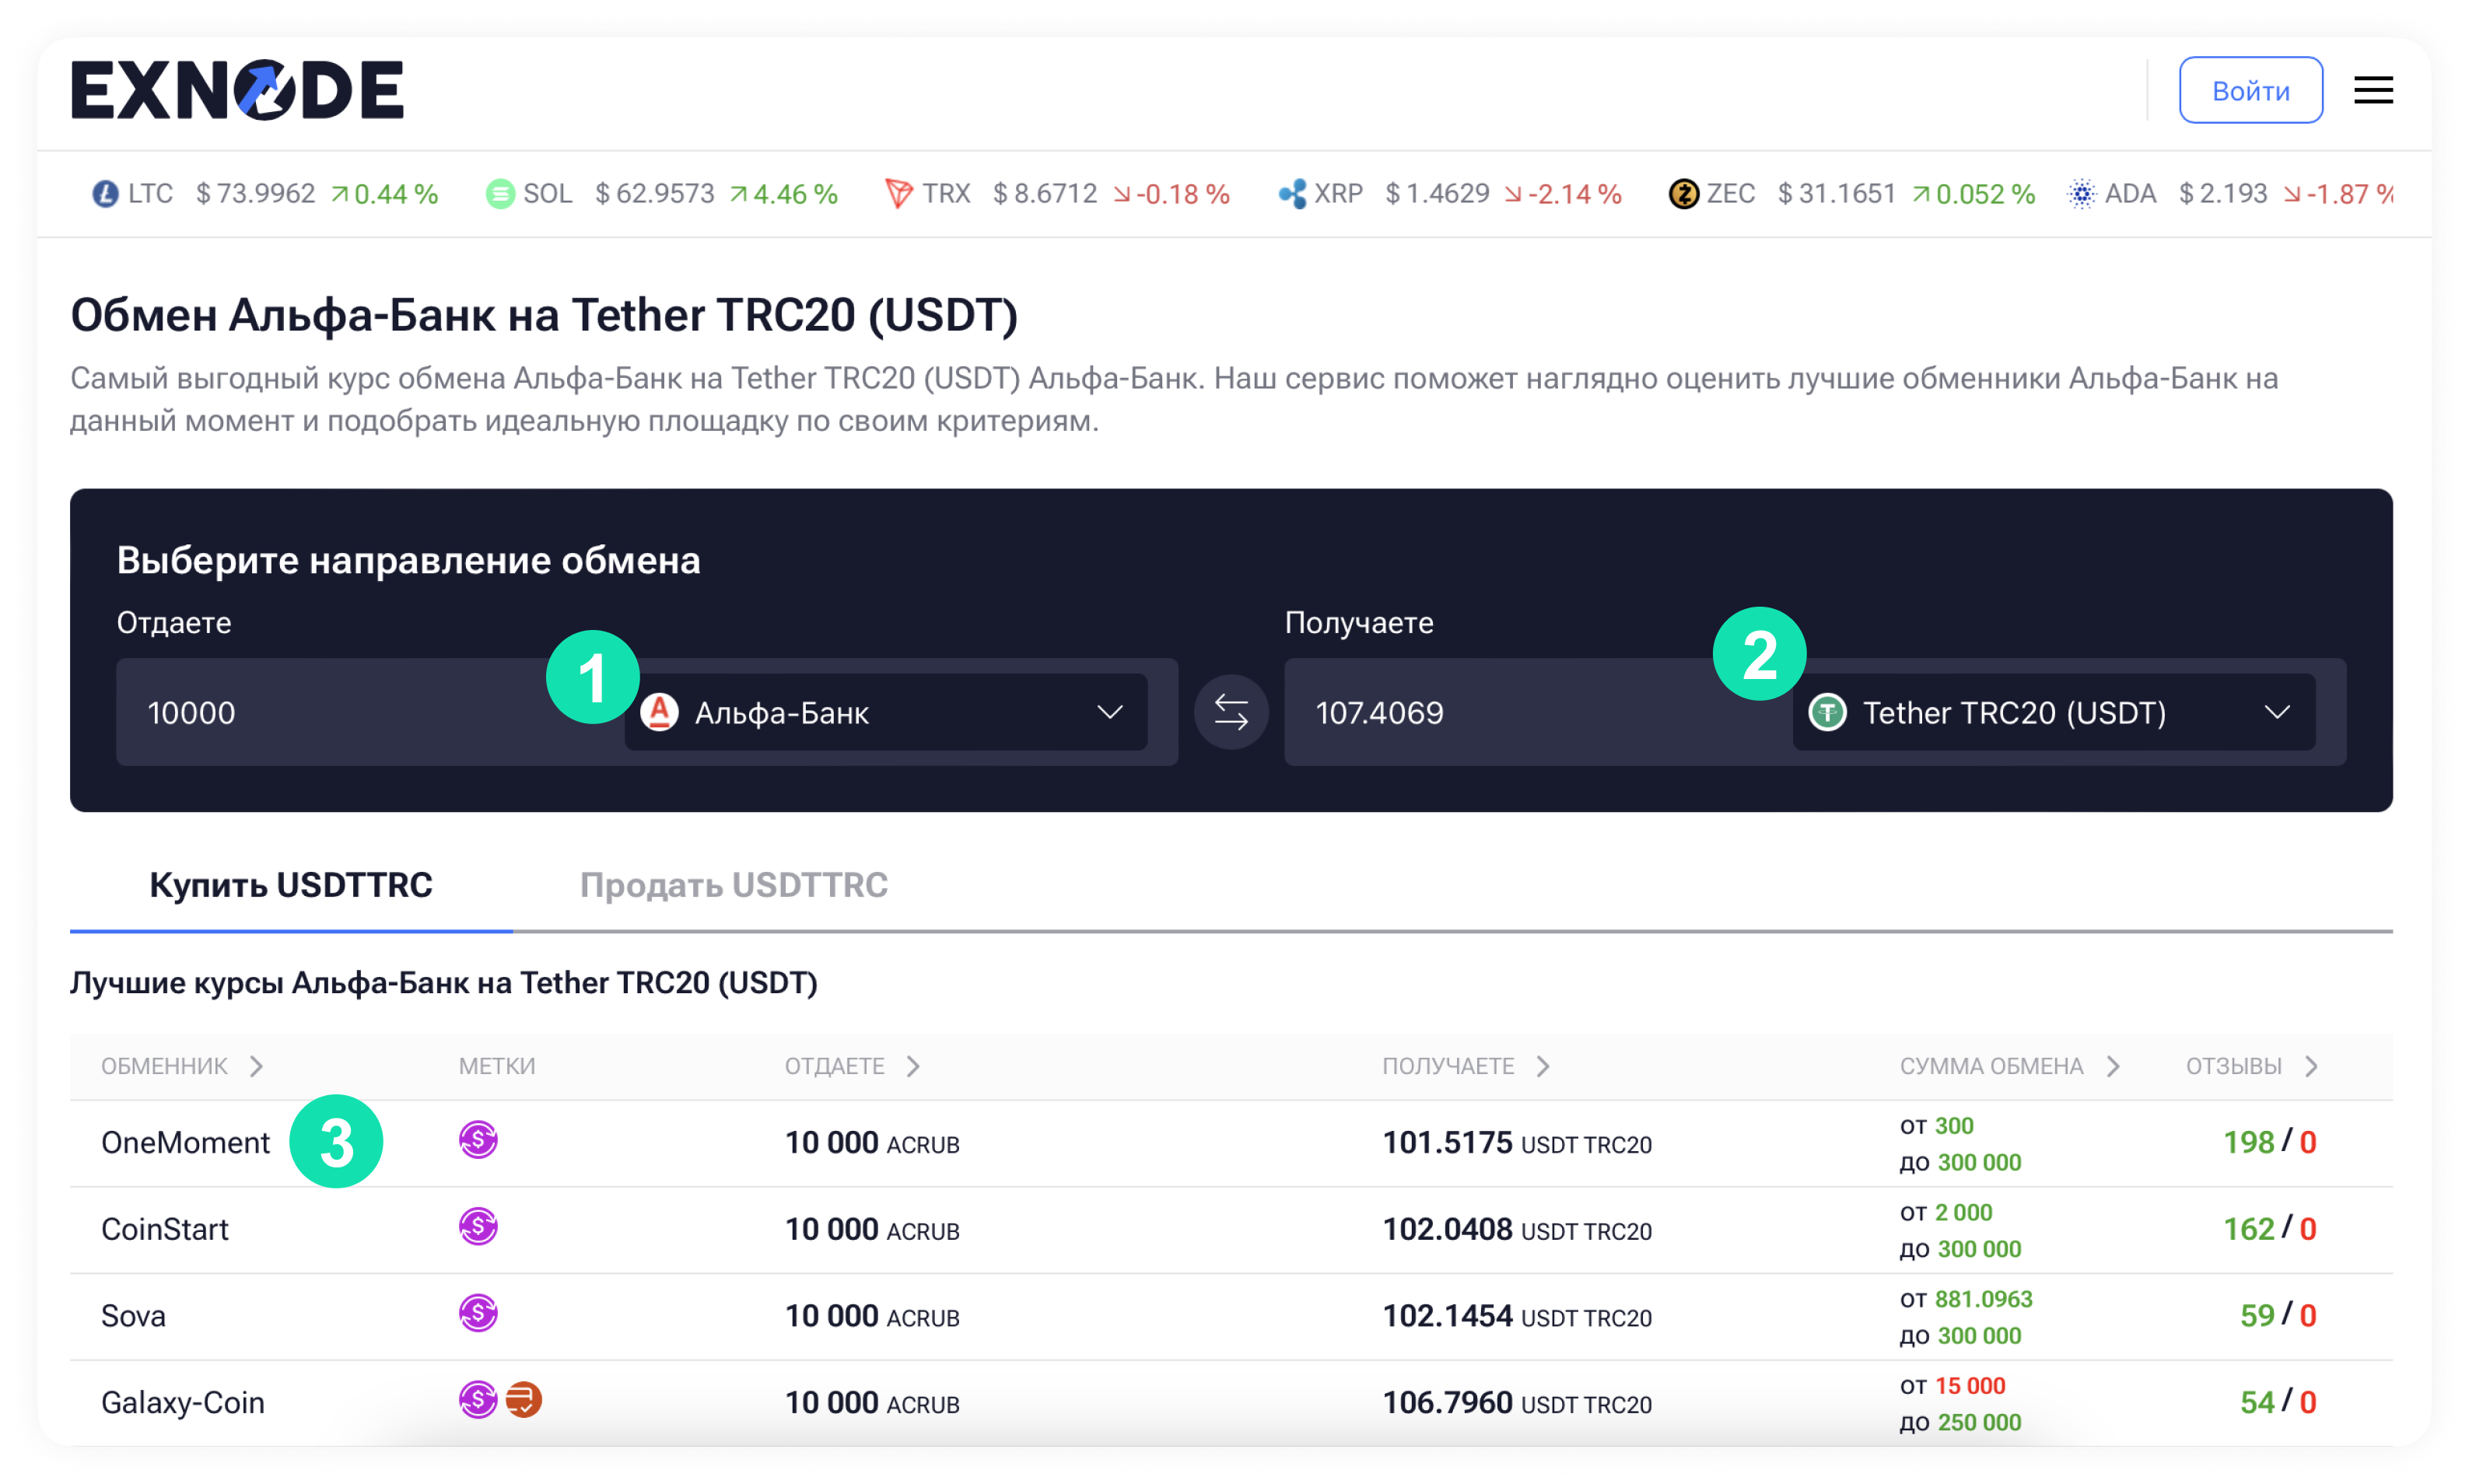
Task: Click the purple label icon in OneMoment row
Action: (478, 1140)
